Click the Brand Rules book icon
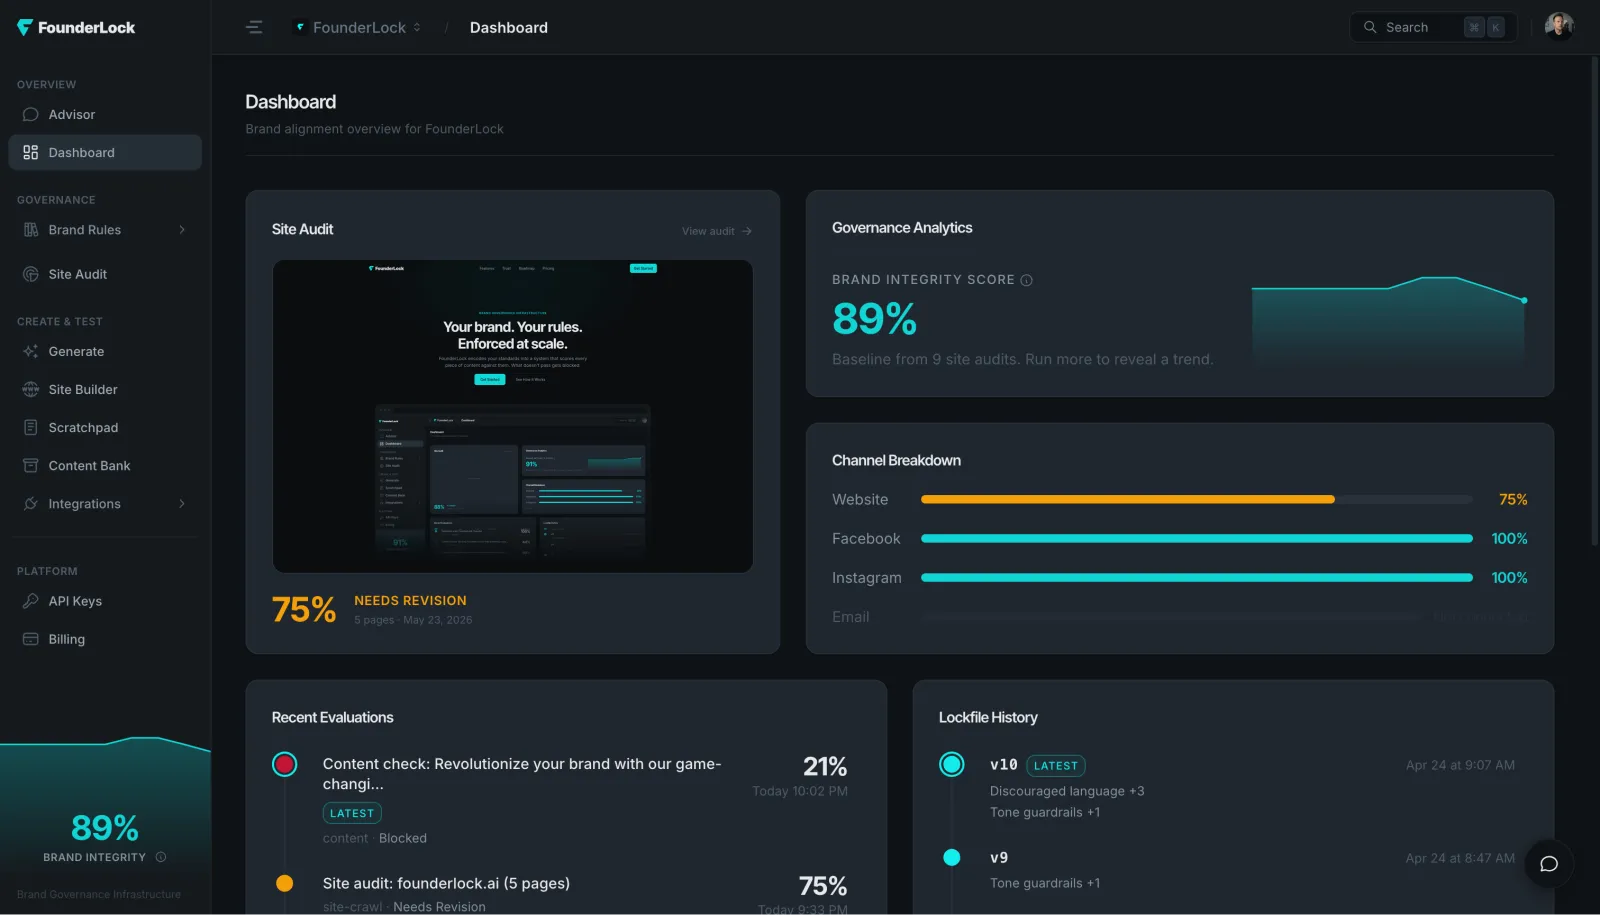 pos(31,229)
